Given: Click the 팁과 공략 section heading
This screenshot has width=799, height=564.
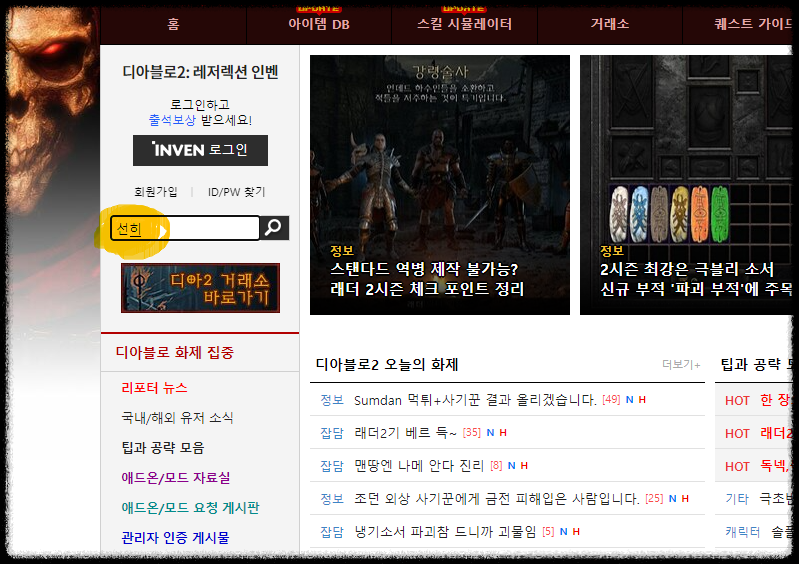Looking at the screenshot, I should coord(756,364).
